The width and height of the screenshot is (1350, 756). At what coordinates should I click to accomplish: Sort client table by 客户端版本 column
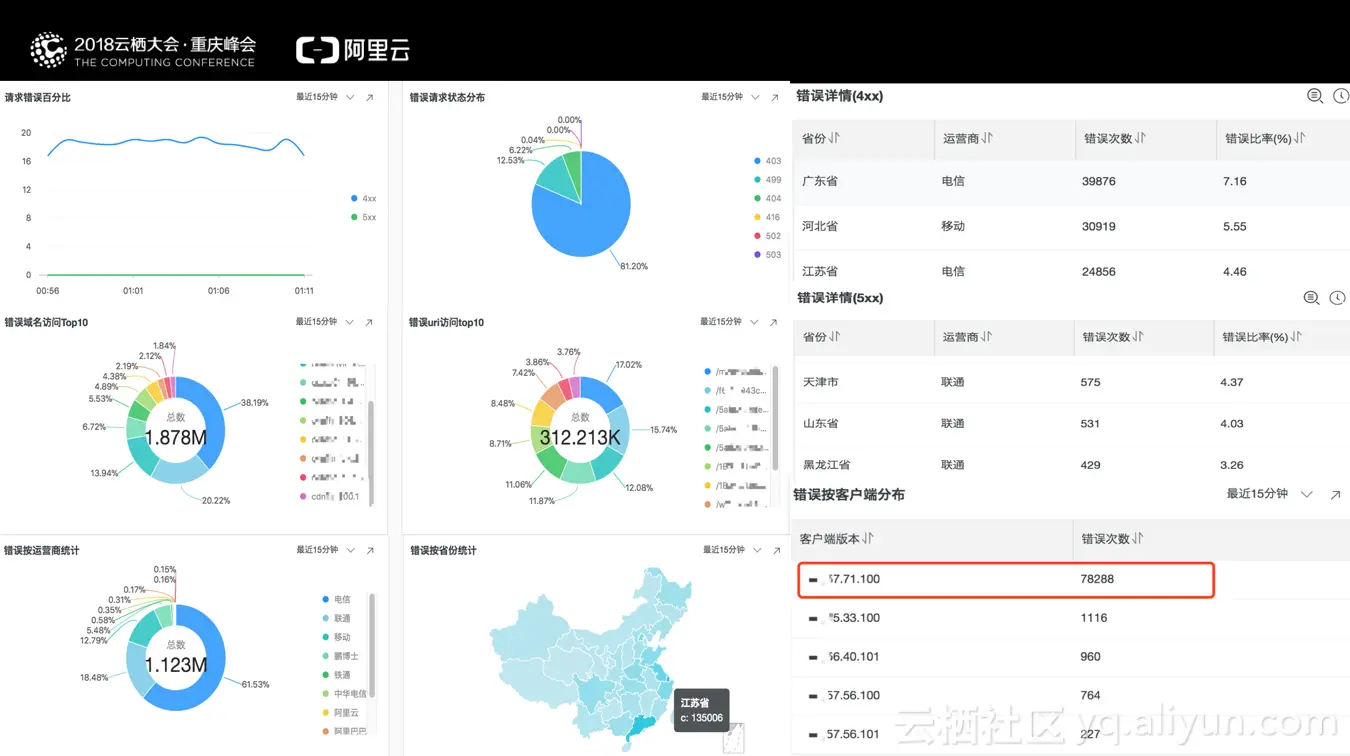pos(868,538)
